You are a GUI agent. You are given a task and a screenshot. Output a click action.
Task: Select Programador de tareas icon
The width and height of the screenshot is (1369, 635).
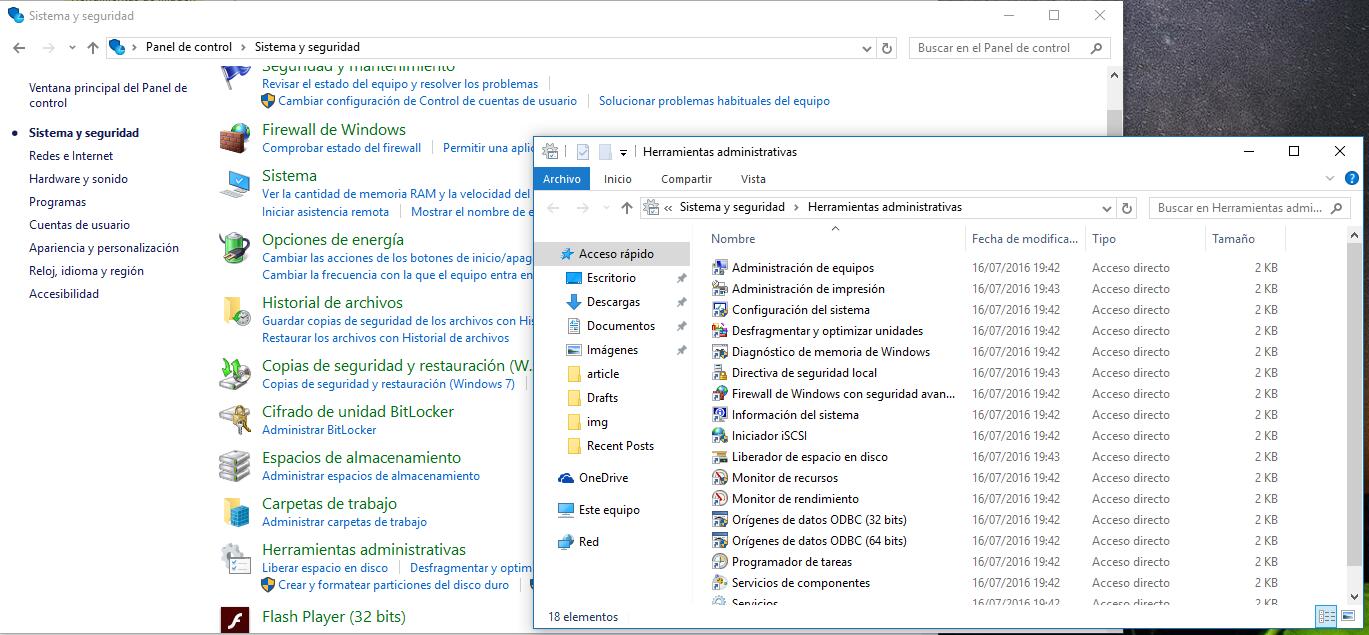(x=719, y=561)
